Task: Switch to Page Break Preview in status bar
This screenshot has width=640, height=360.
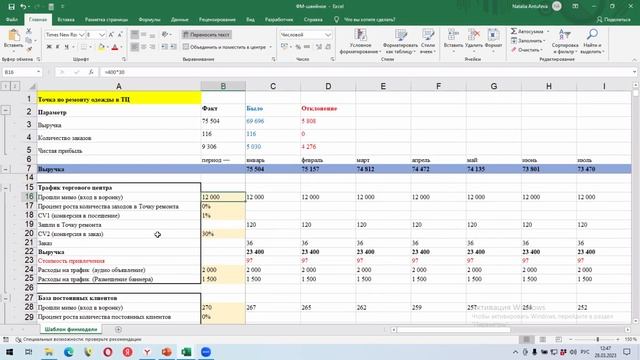Action: pyautogui.click(x=558, y=340)
